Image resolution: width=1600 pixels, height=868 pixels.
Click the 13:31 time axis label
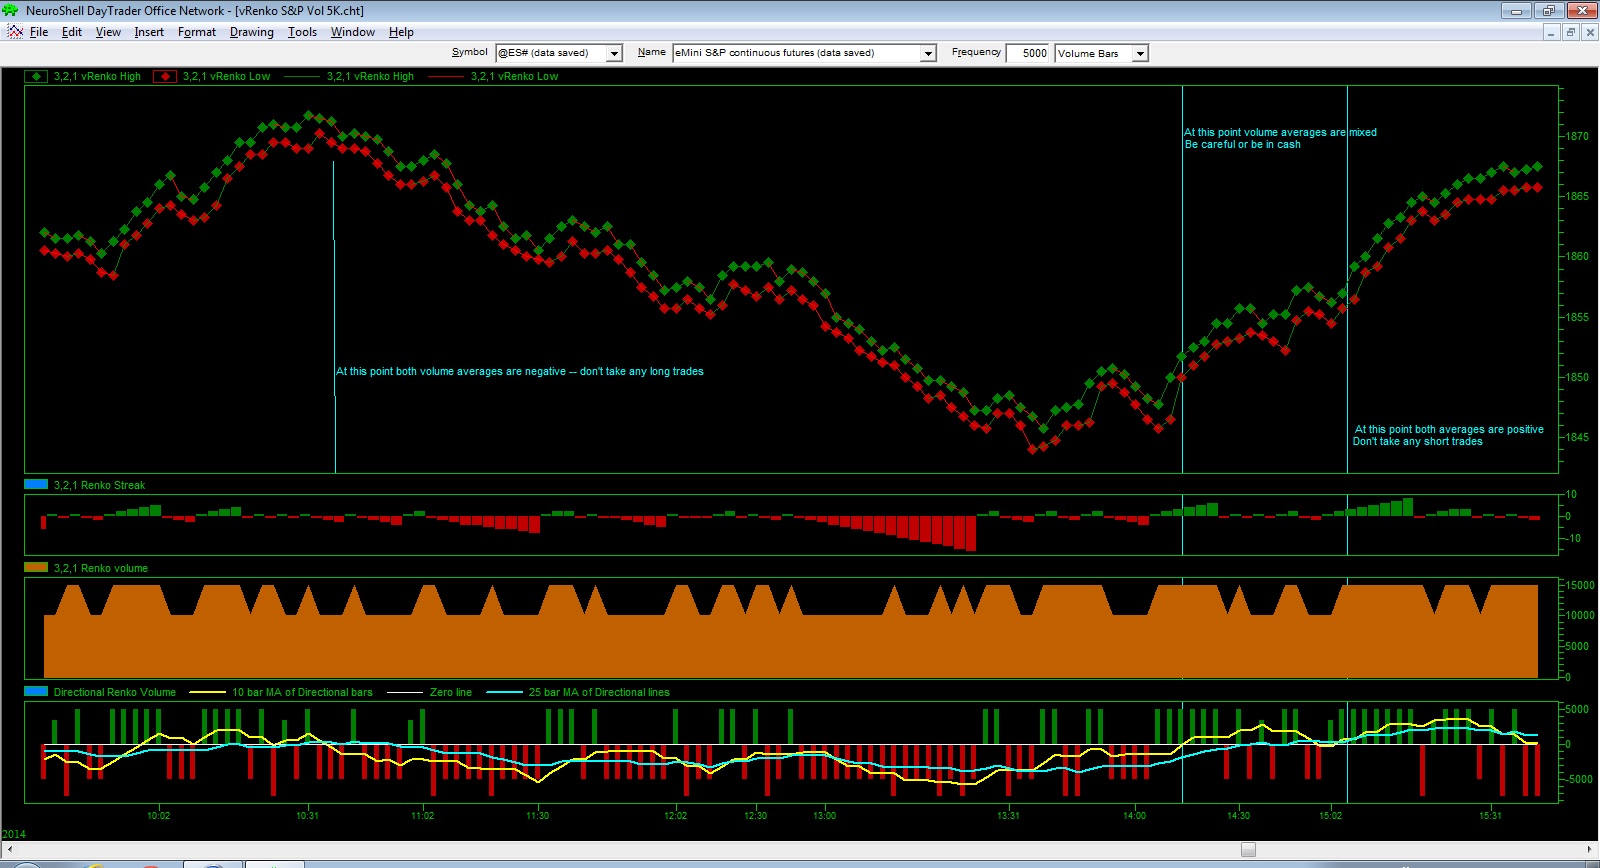point(1008,816)
